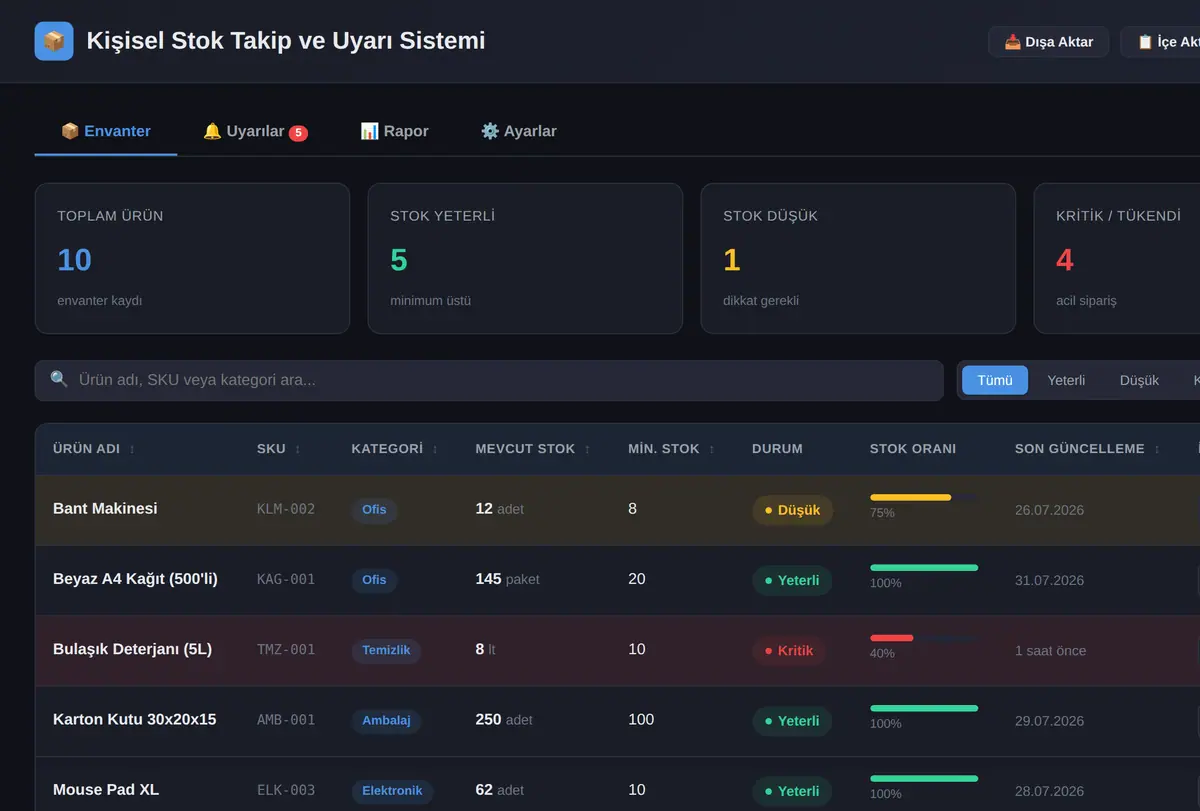Click the sort arrows beside Son Güncelleme
This screenshot has height=811, width=1200.
coord(1156,449)
